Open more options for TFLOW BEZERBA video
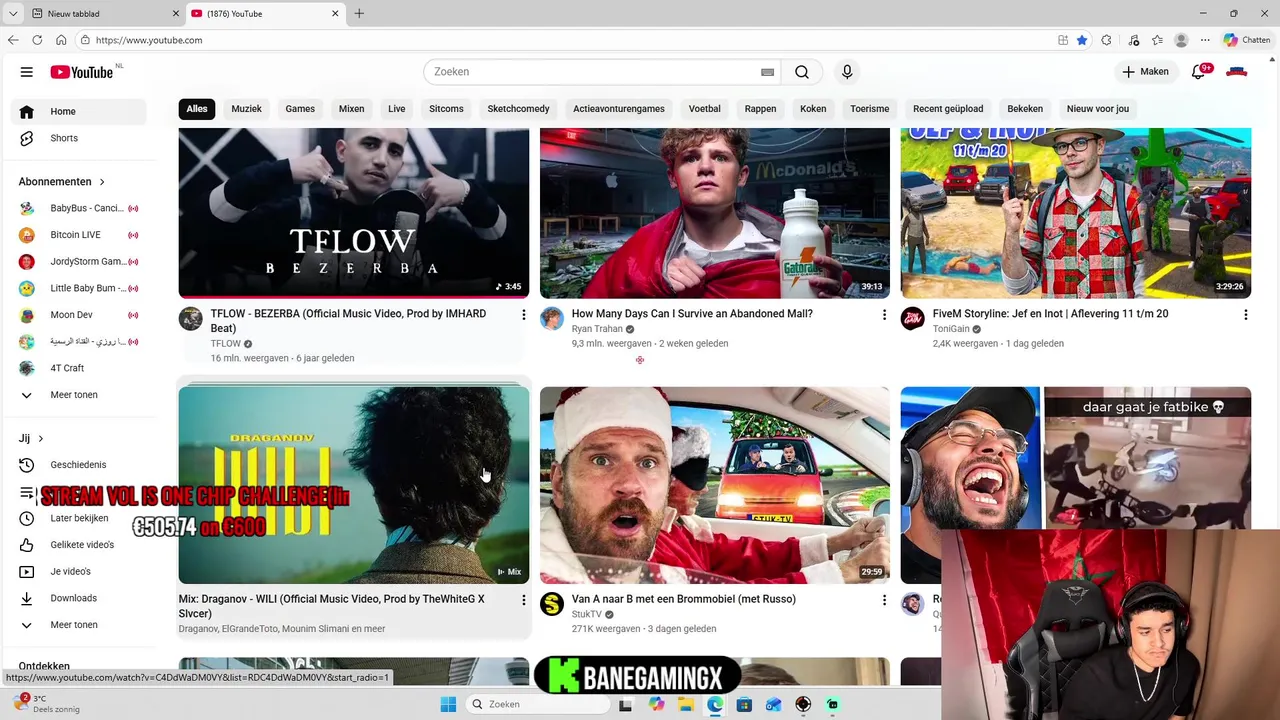Screen dimensions: 1280x720 523,315
